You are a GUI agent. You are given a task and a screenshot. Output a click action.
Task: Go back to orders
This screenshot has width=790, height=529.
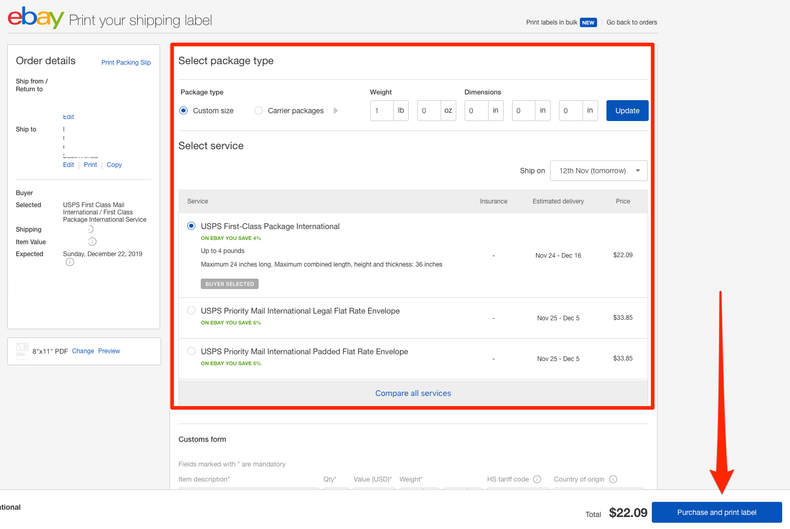click(631, 22)
